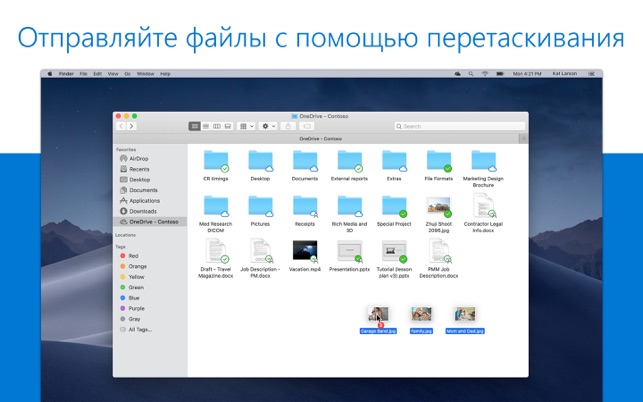Viewport: 643px width, 402px height.
Task: Select Rich Media and 3D folder
Action: [x=349, y=206]
